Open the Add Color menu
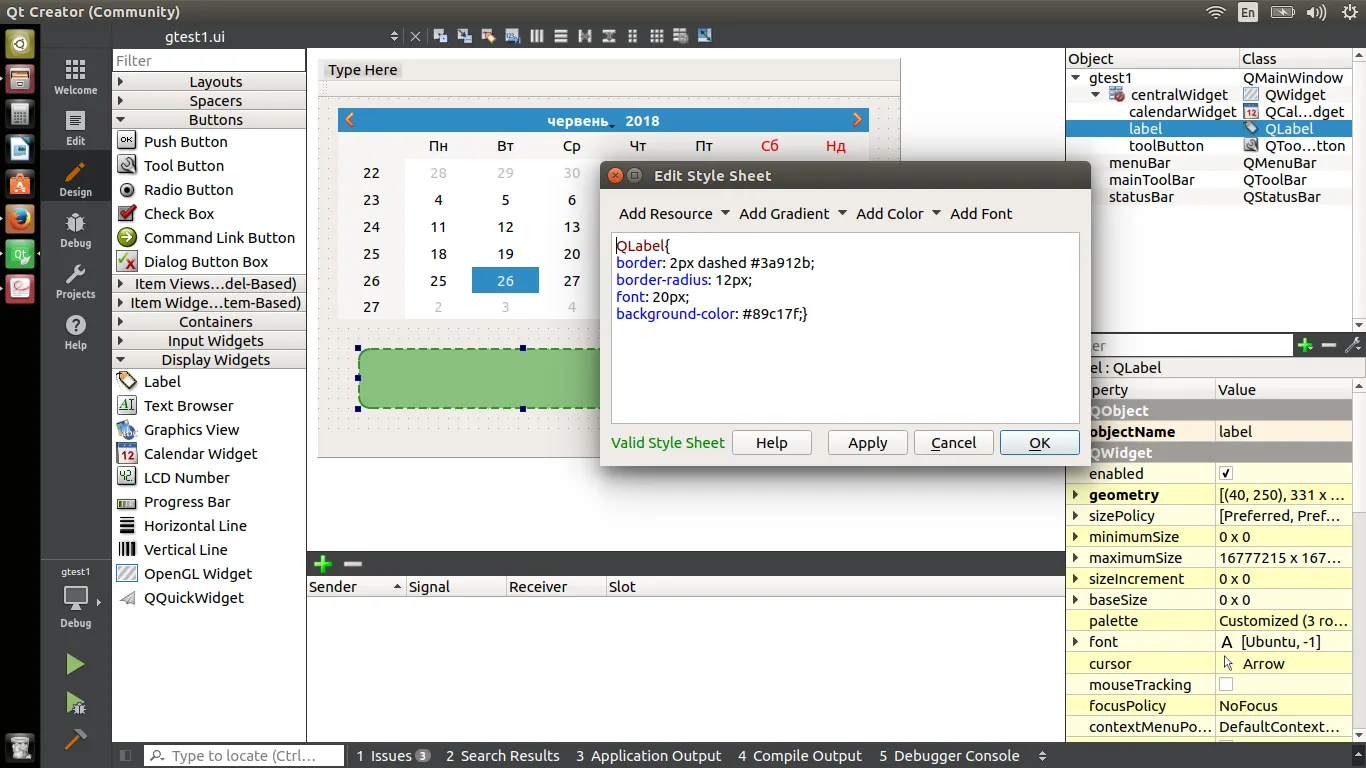1366x768 pixels. click(898, 214)
